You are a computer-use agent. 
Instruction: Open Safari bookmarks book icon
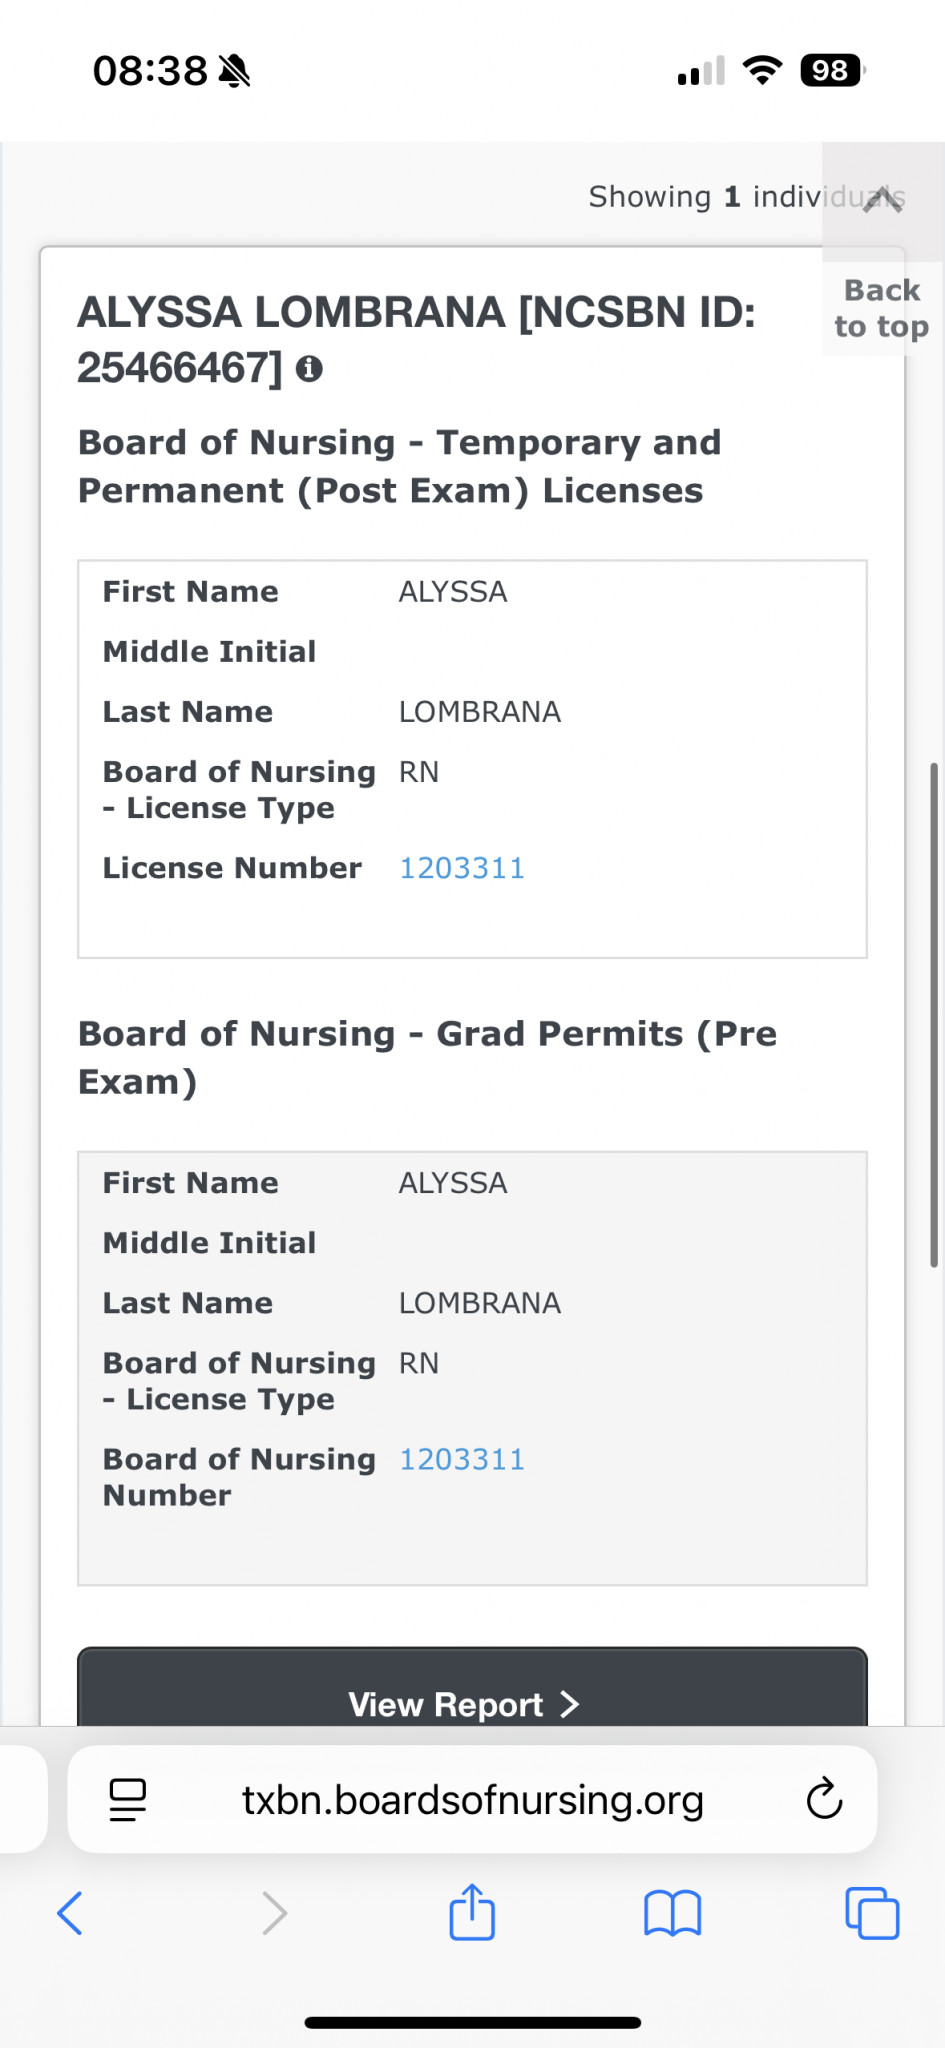pyautogui.click(x=673, y=1913)
